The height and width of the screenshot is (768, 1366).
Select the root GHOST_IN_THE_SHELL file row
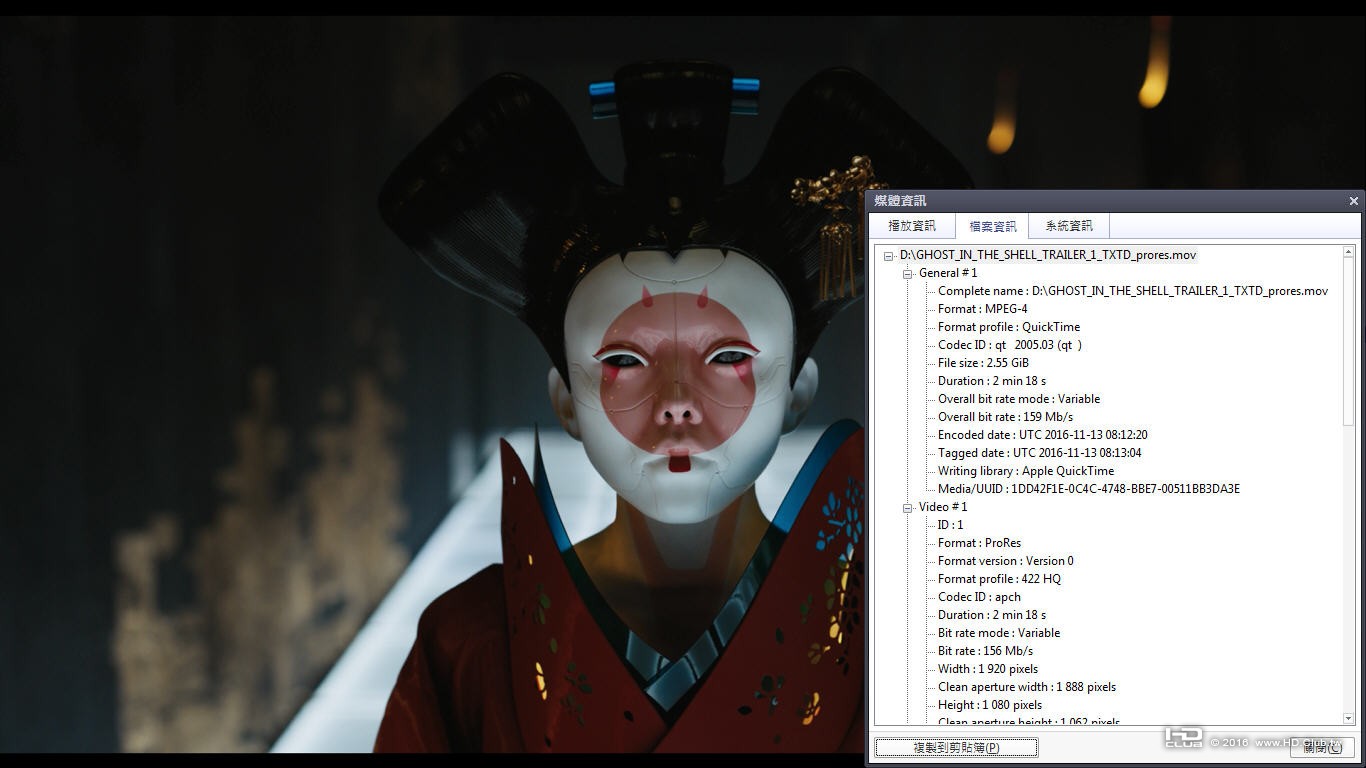pos(1048,255)
